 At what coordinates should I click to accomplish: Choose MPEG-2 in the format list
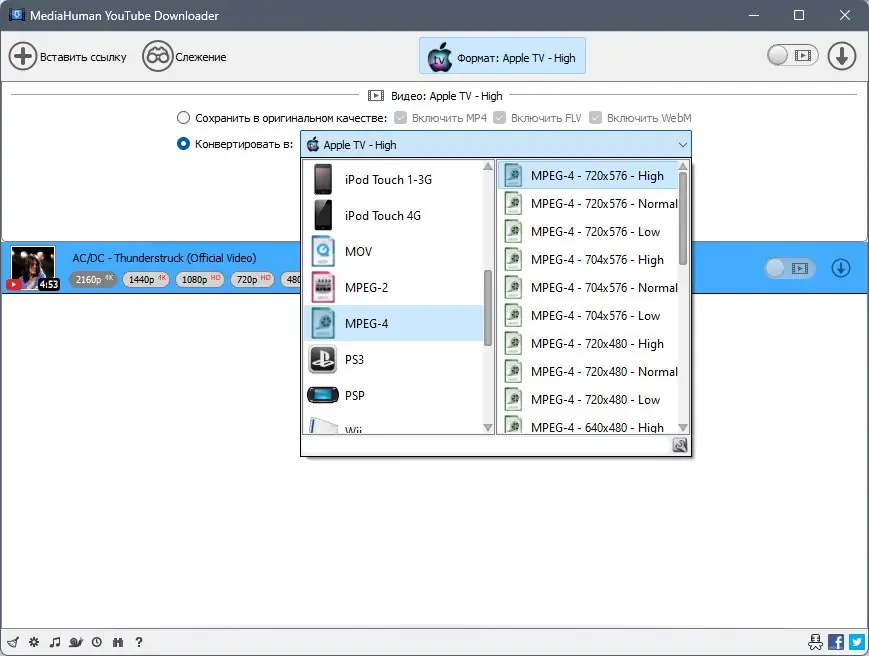pyautogui.click(x=393, y=288)
